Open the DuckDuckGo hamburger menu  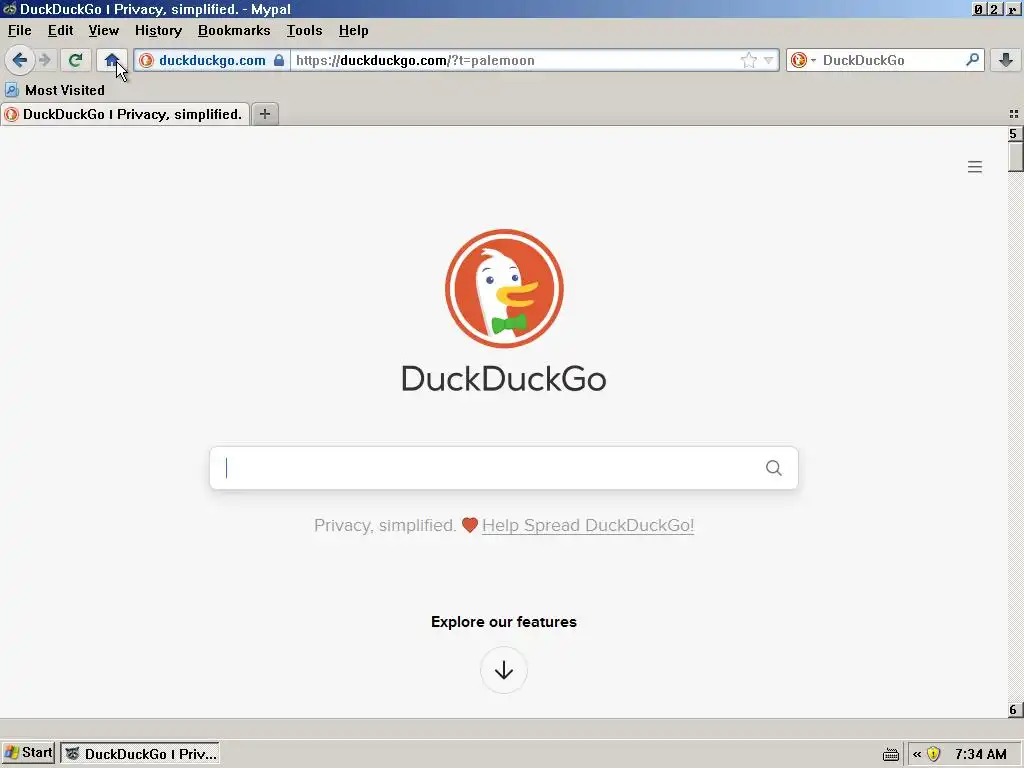(x=975, y=167)
